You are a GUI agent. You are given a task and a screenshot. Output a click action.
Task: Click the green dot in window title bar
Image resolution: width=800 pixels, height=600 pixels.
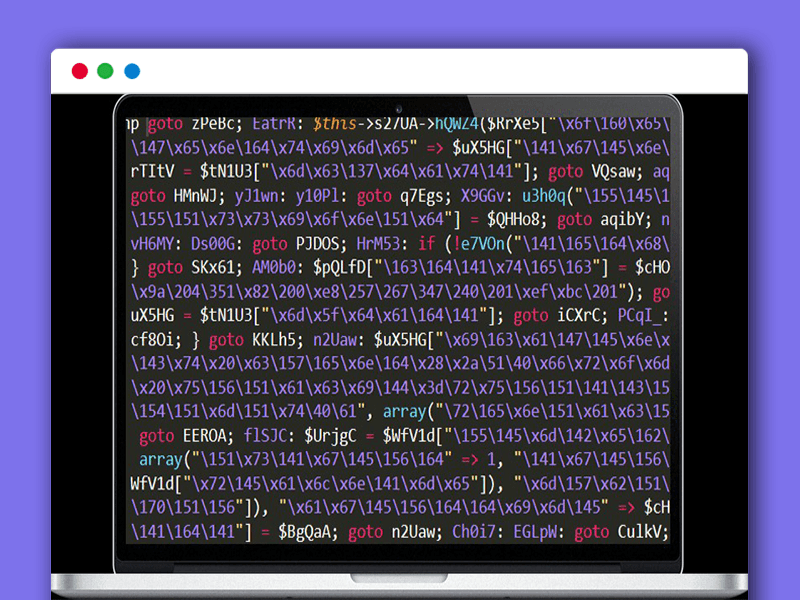tap(106, 71)
